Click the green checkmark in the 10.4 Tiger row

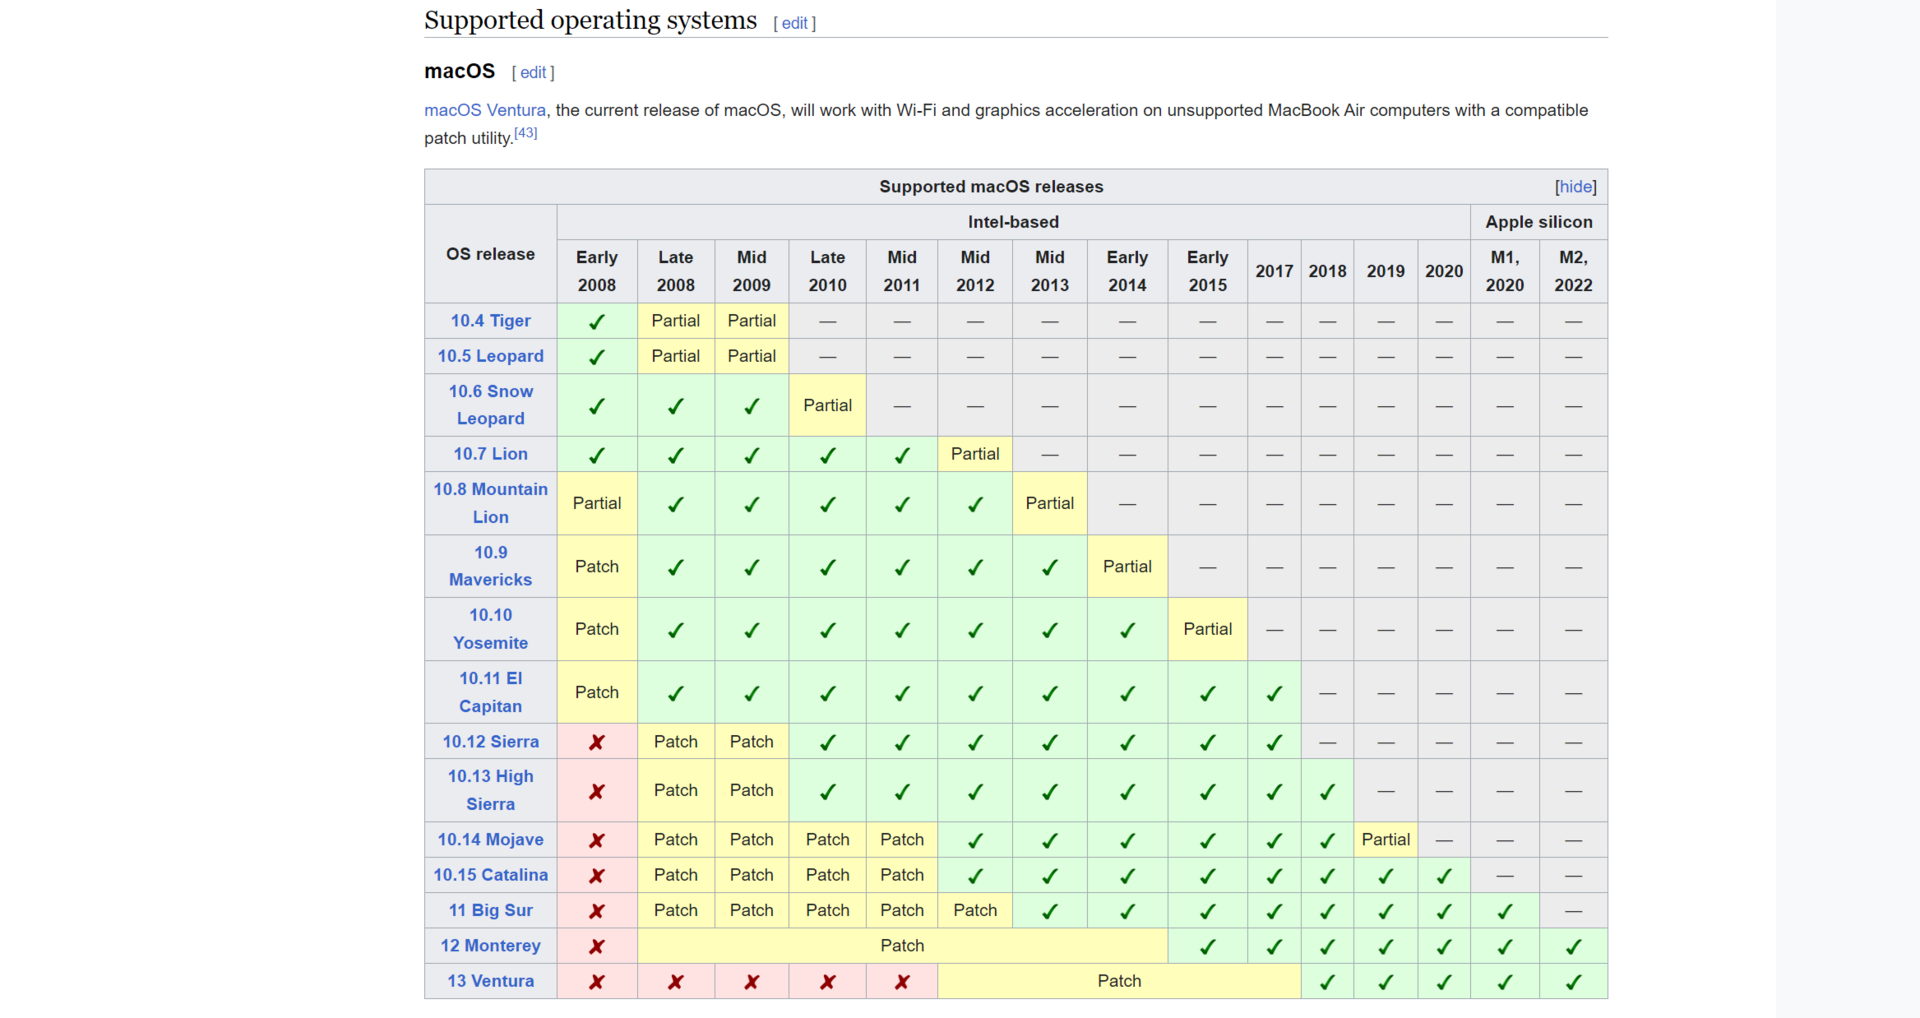(597, 322)
